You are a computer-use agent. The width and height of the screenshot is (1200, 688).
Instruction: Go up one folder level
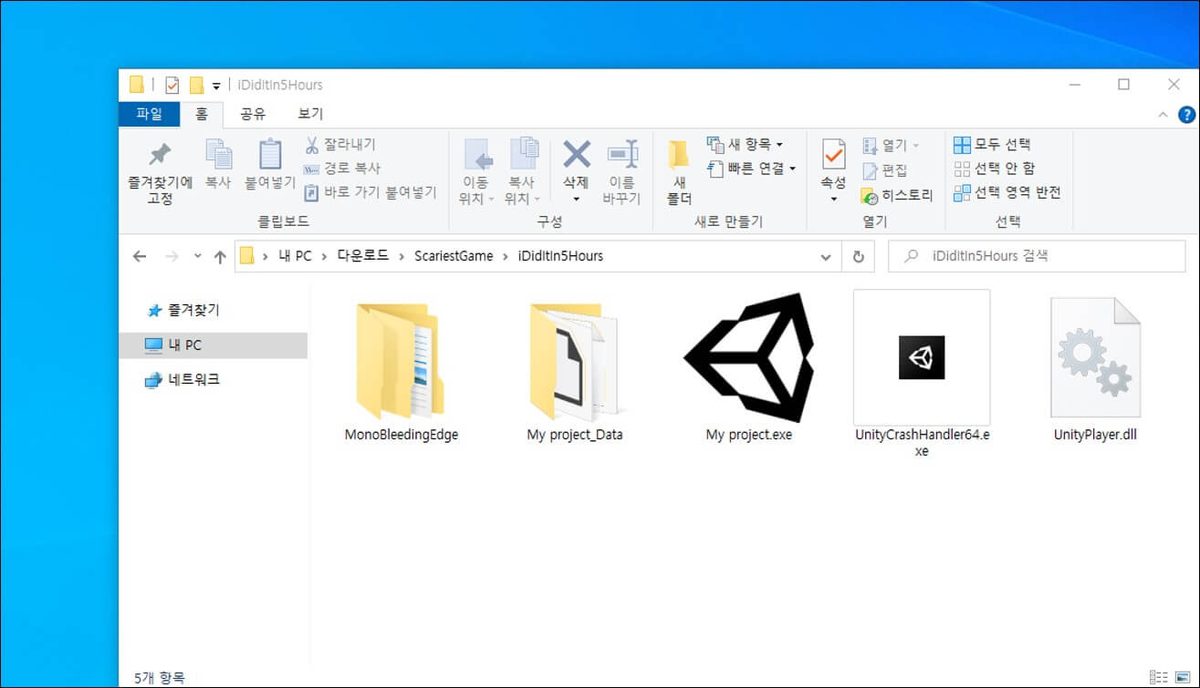(220, 257)
